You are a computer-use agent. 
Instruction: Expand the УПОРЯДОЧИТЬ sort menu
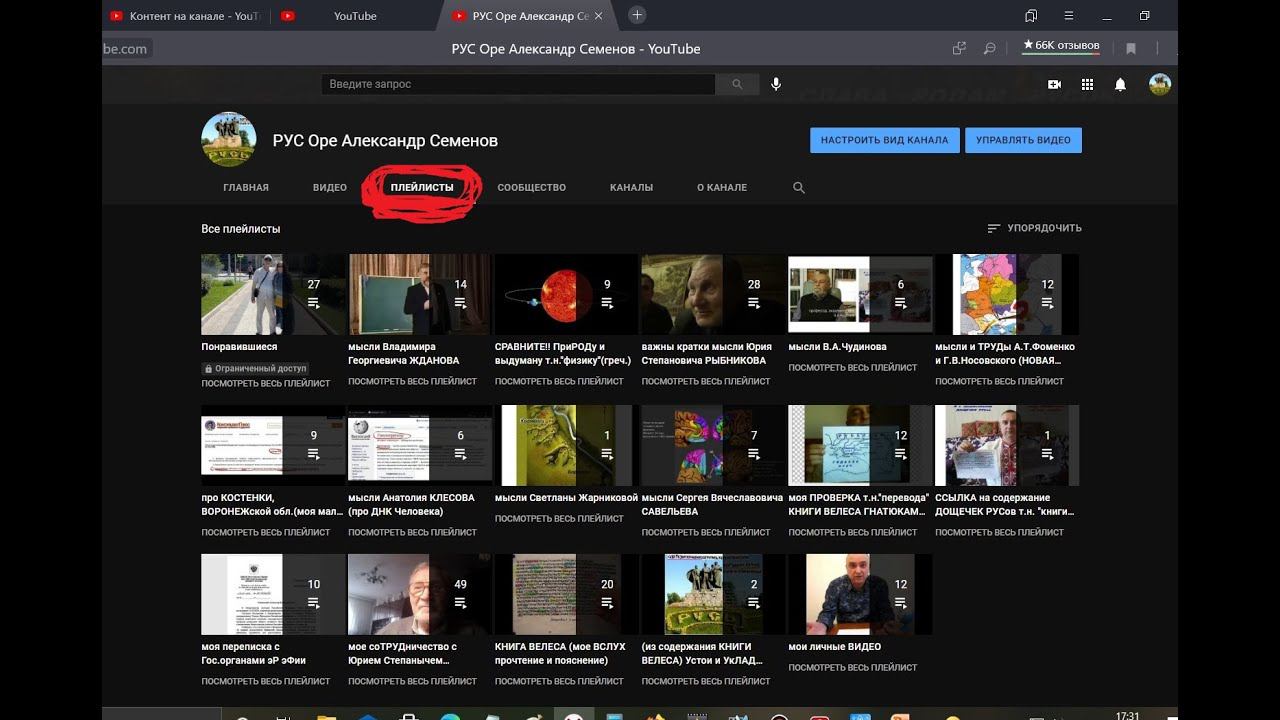1034,228
